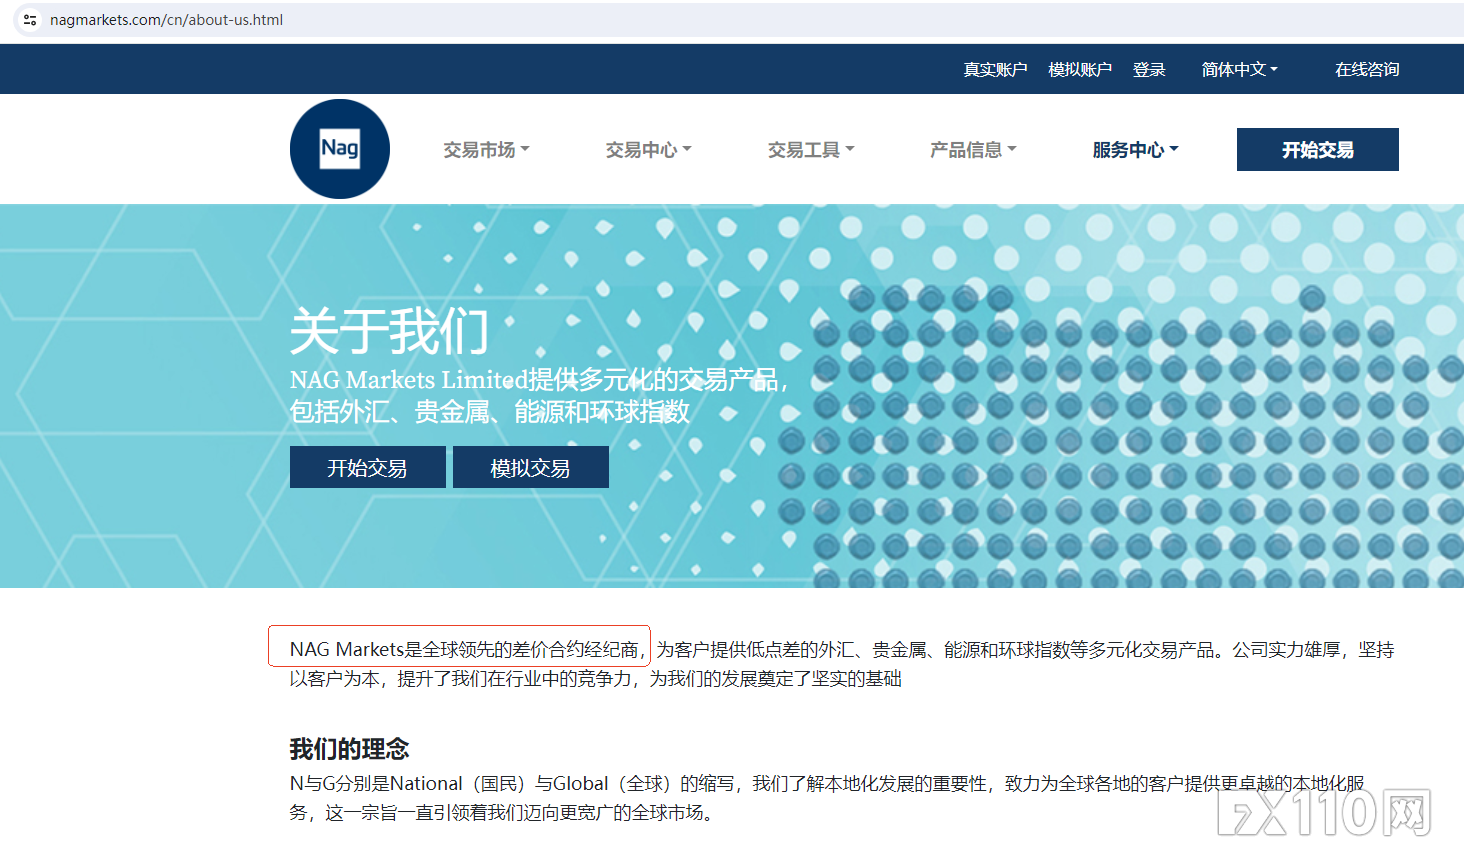Viewport: 1464px width, 861px height.
Task: Expand the 交易中心 menu
Action: 648,150
